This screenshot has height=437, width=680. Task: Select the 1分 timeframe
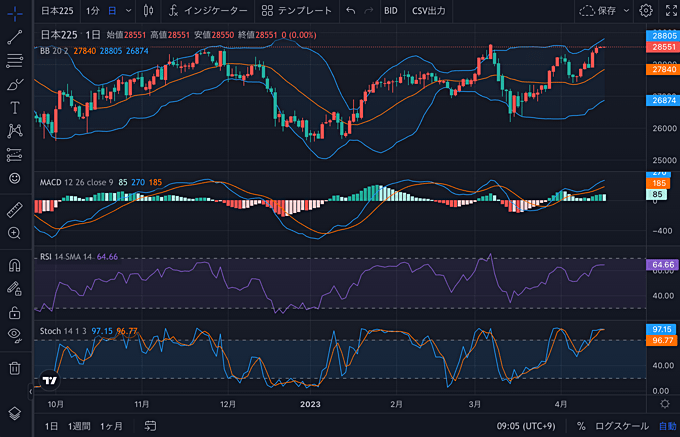click(x=92, y=11)
